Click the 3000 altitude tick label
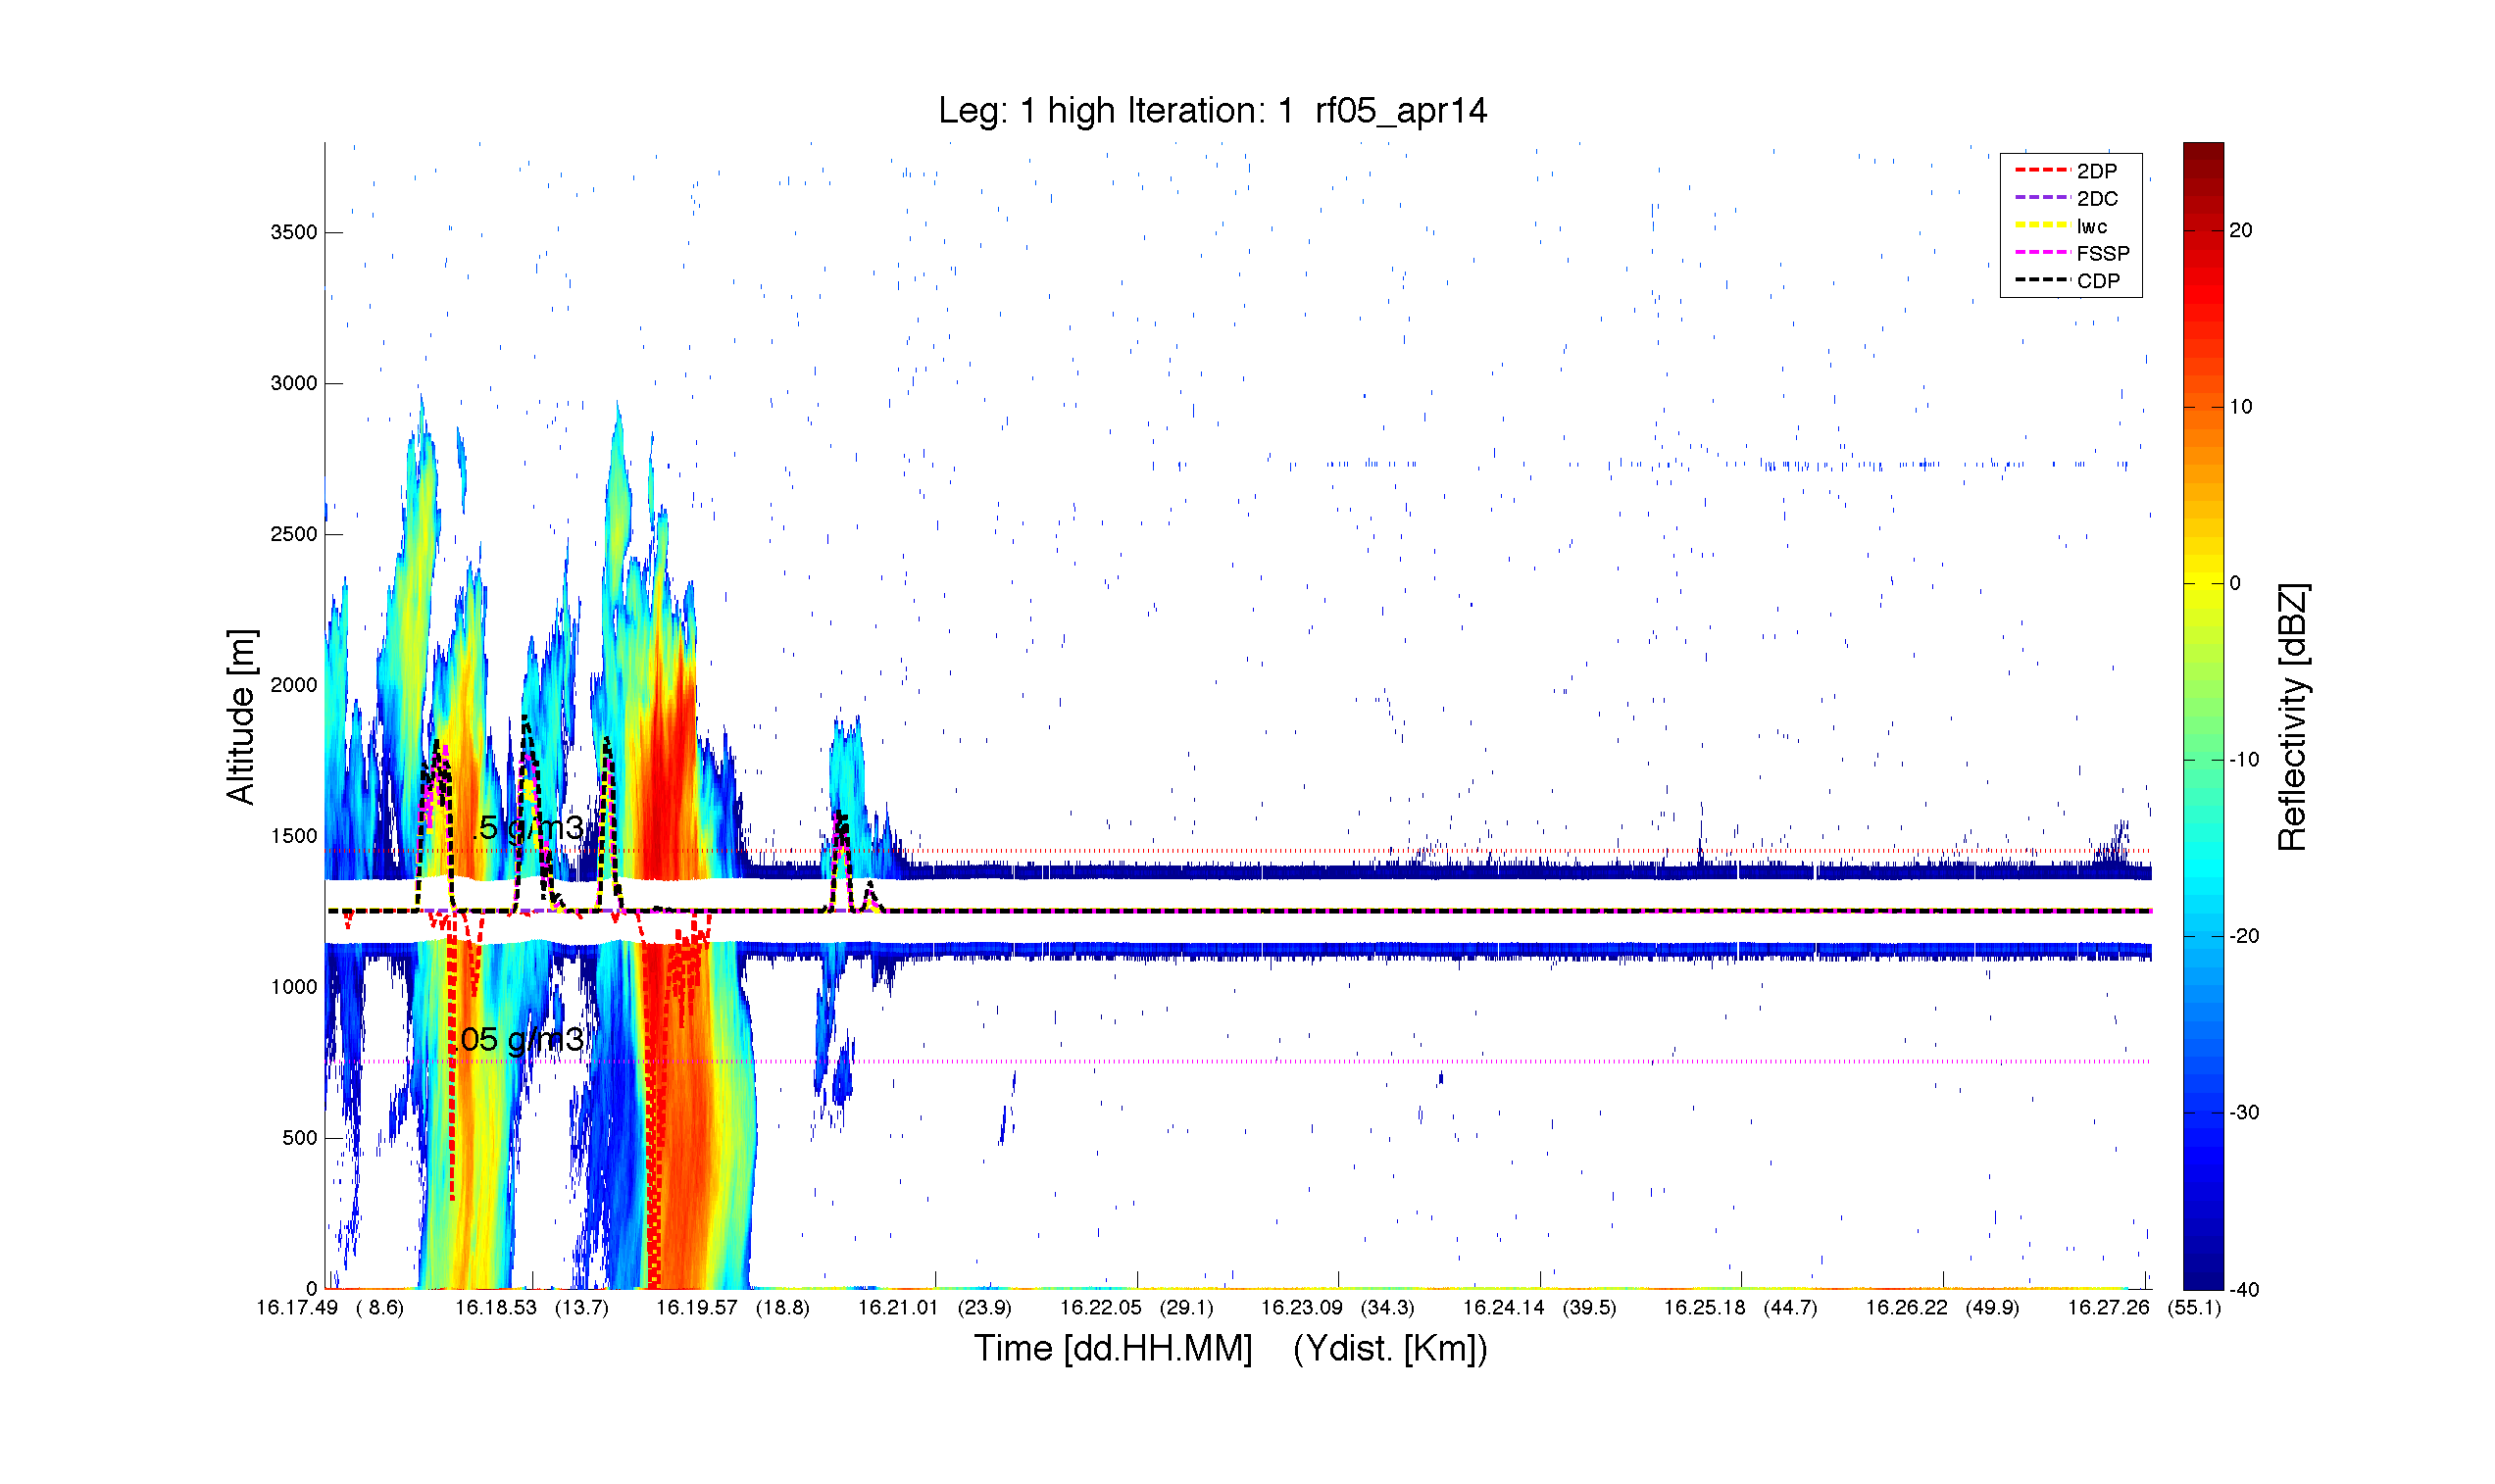 293,383
